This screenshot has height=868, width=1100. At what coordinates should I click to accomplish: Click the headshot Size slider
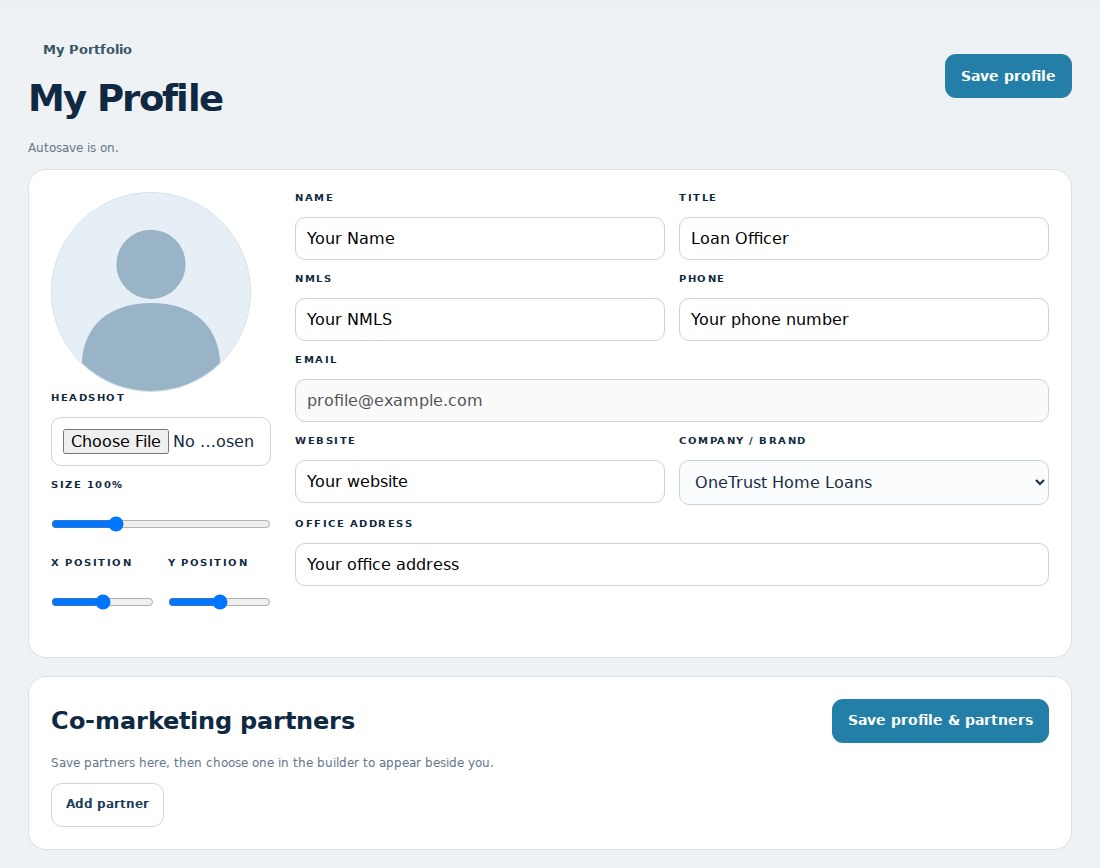(x=161, y=524)
